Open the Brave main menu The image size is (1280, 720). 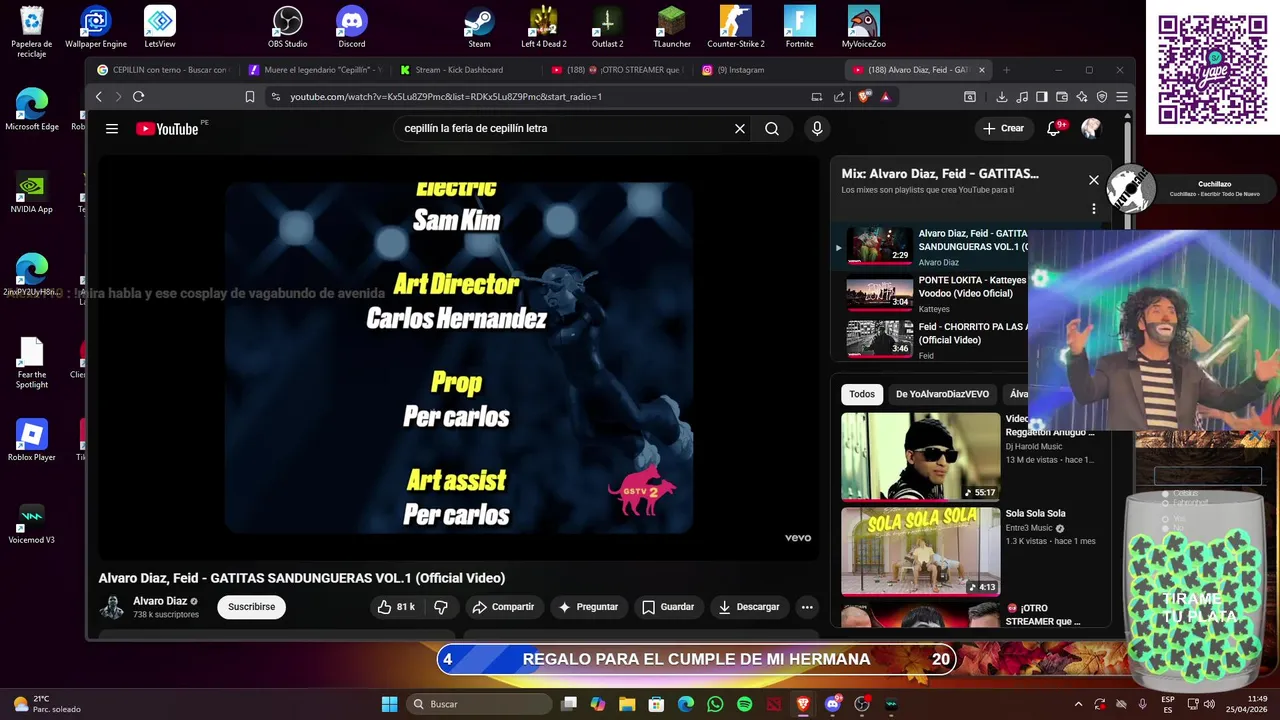1122,97
